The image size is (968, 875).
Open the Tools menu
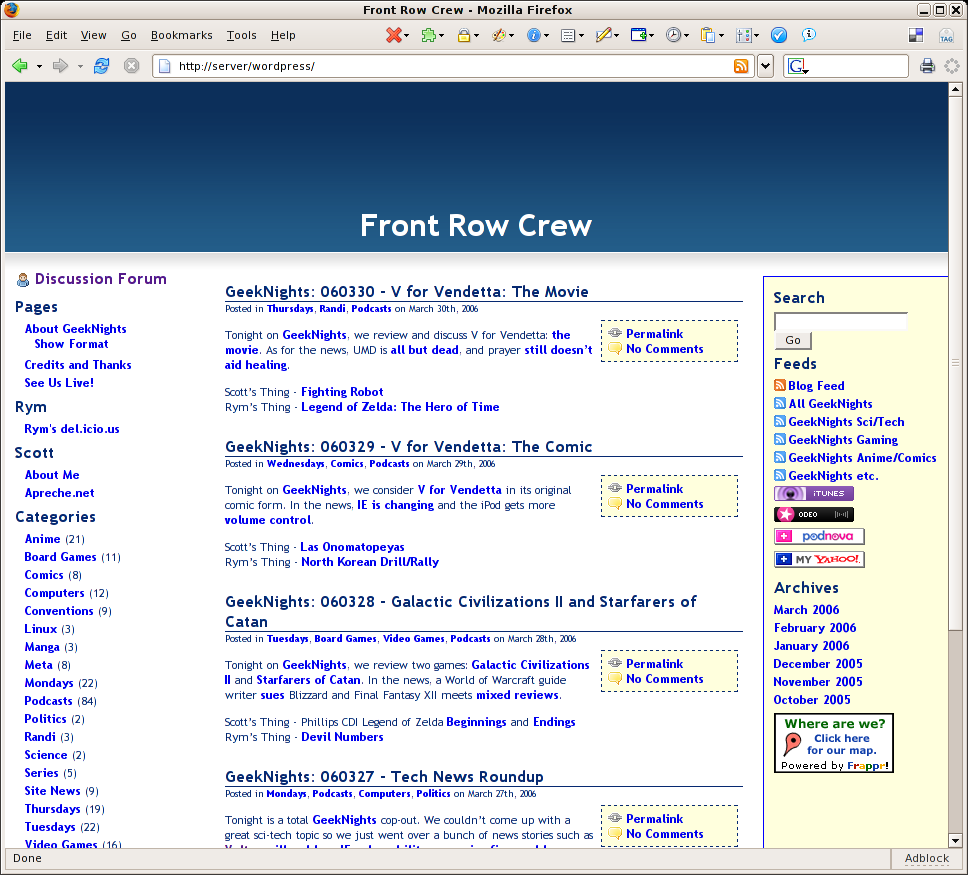point(241,35)
